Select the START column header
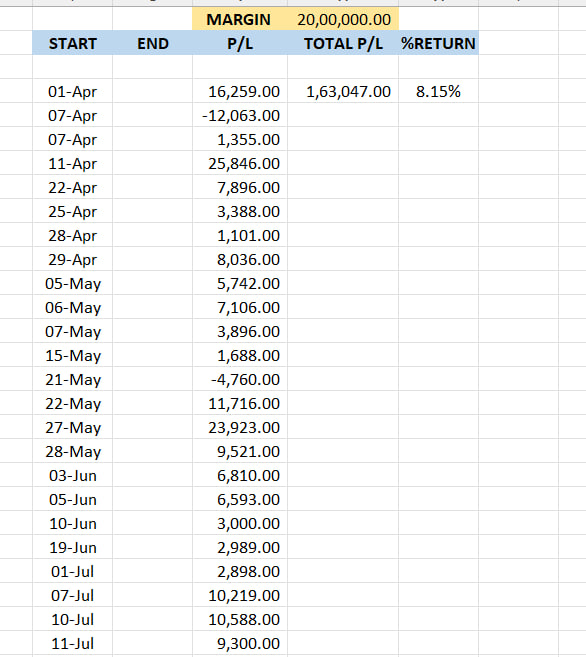Image resolution: width=586 pixels, height=657 pixels. 72,43
